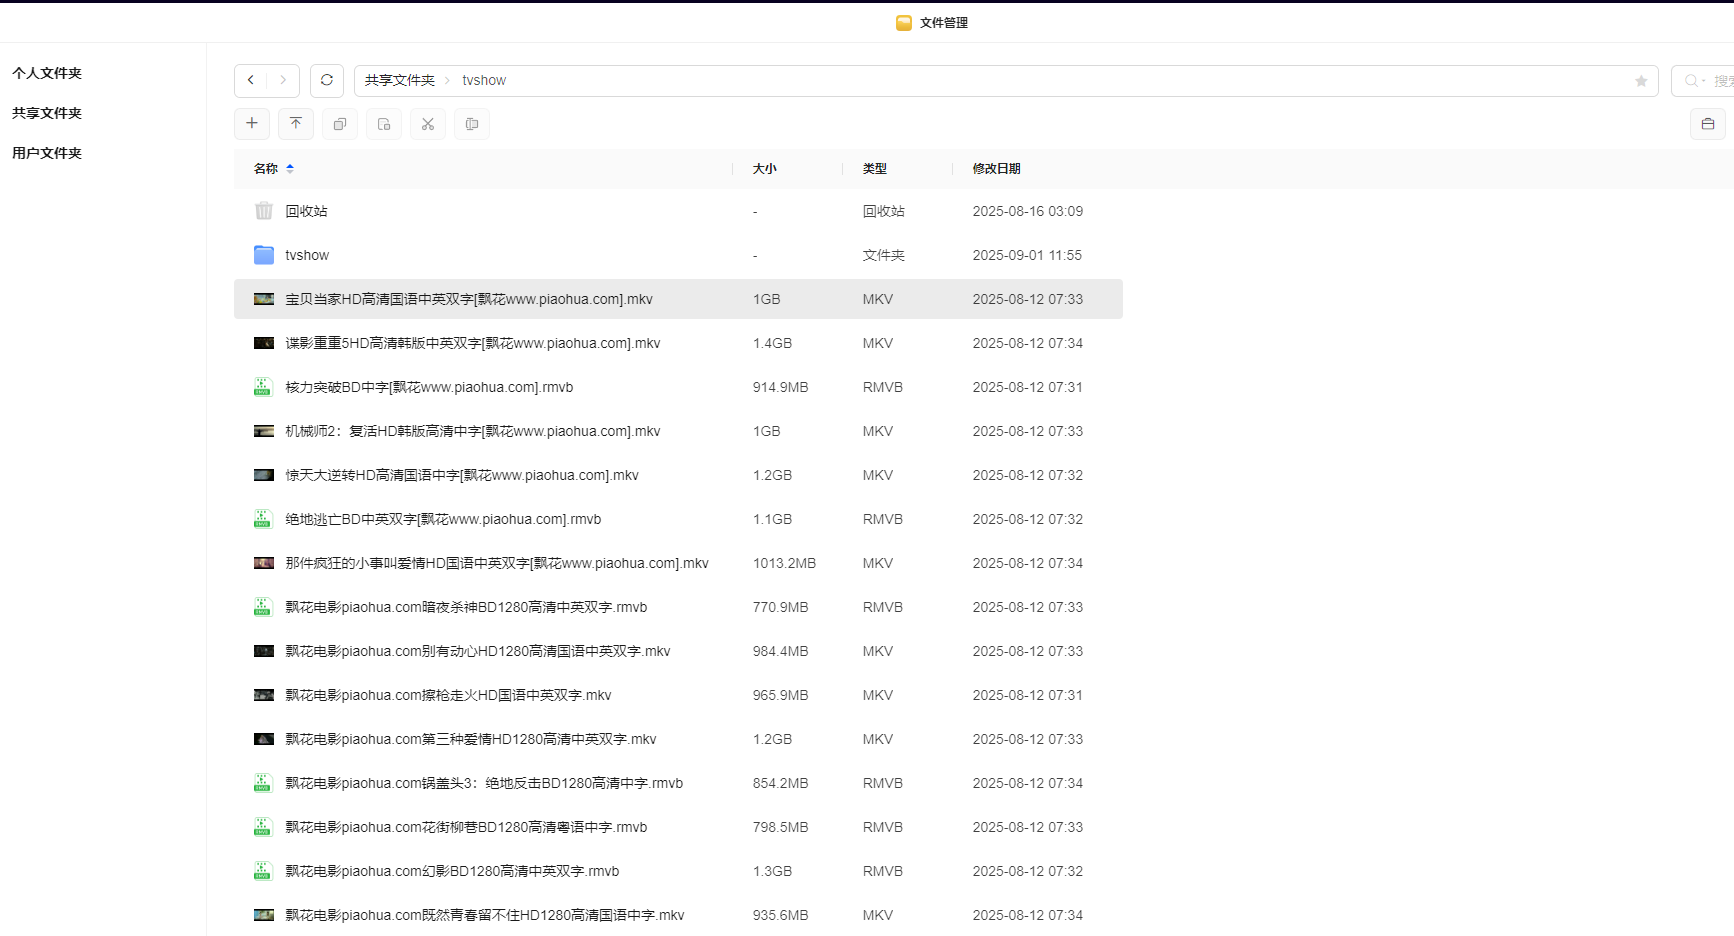Click the rename toolbar icon
Image resolution: width=1734 pixels, height=936 pixels.
click(472, 124)
